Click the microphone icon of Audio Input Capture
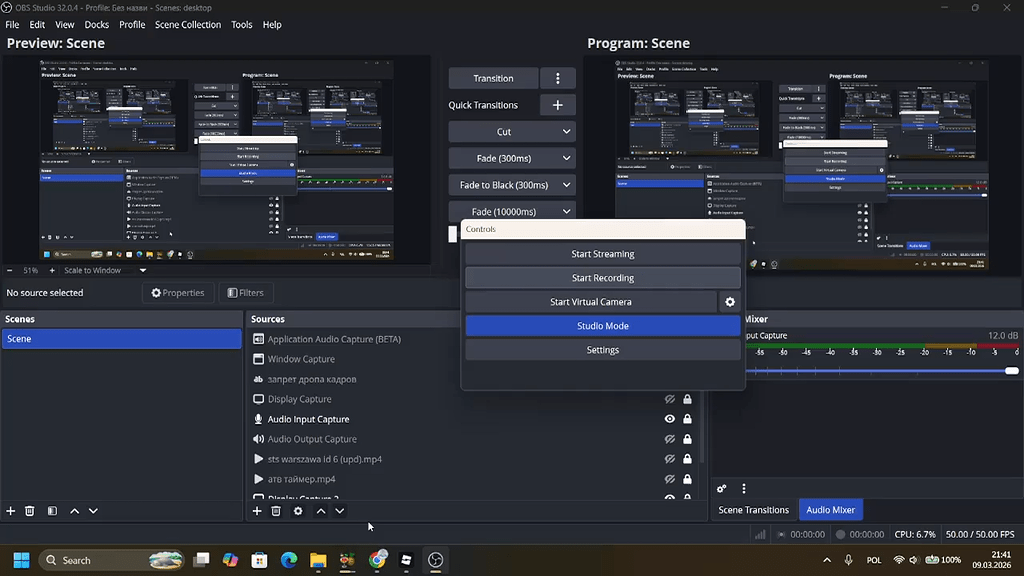This screenshot has width=1024, height=576. [x=259, y=419]
